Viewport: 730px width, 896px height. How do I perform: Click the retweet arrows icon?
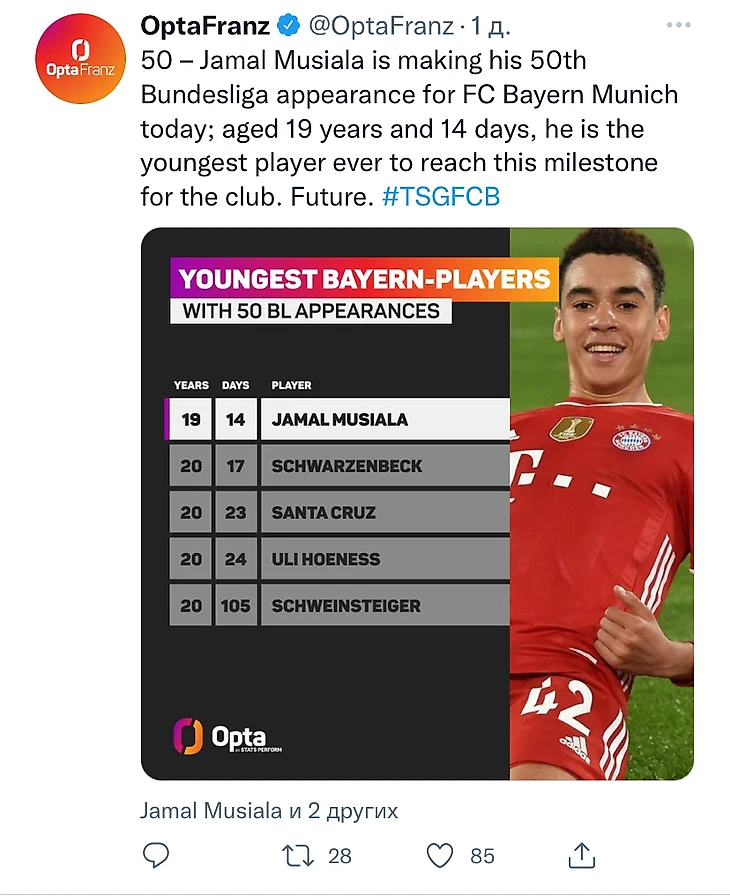pos(297,855)
